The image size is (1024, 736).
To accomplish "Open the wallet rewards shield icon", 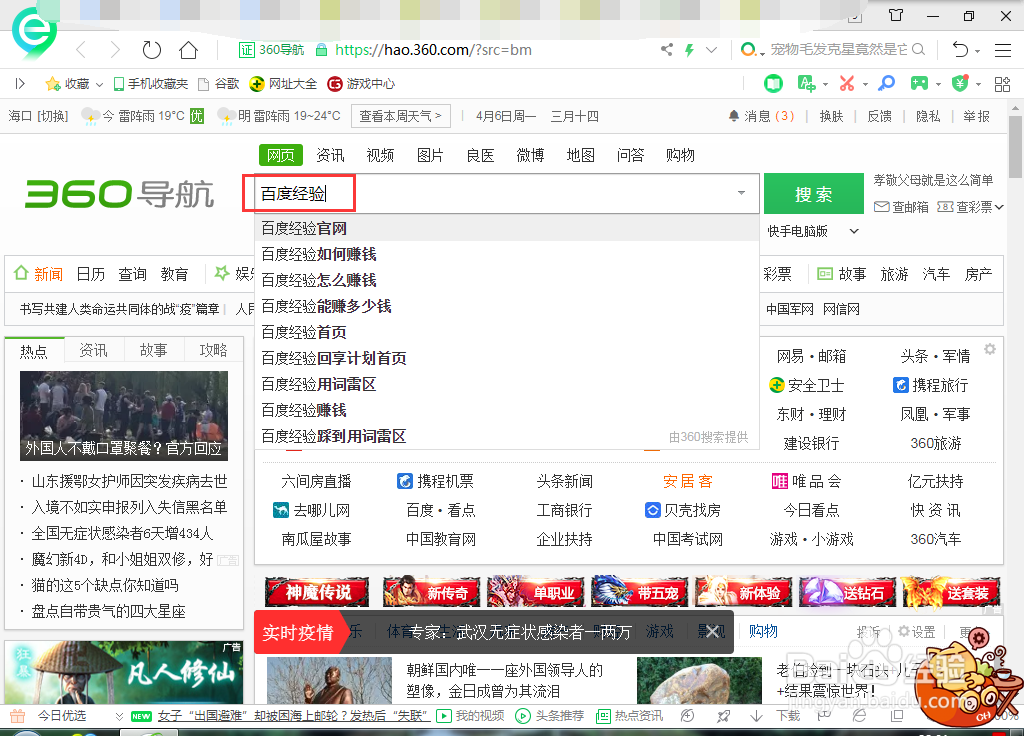I will (x=960, y=84).
